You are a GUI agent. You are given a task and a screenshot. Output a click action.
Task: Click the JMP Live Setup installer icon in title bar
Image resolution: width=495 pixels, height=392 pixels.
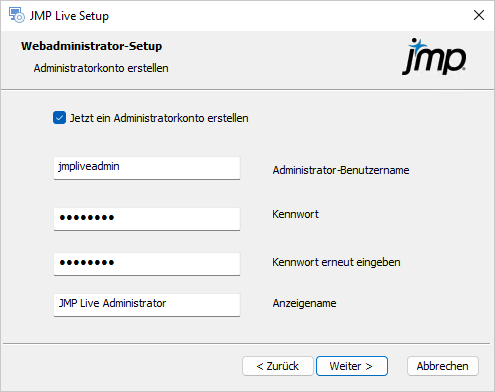tap(17, 15)
